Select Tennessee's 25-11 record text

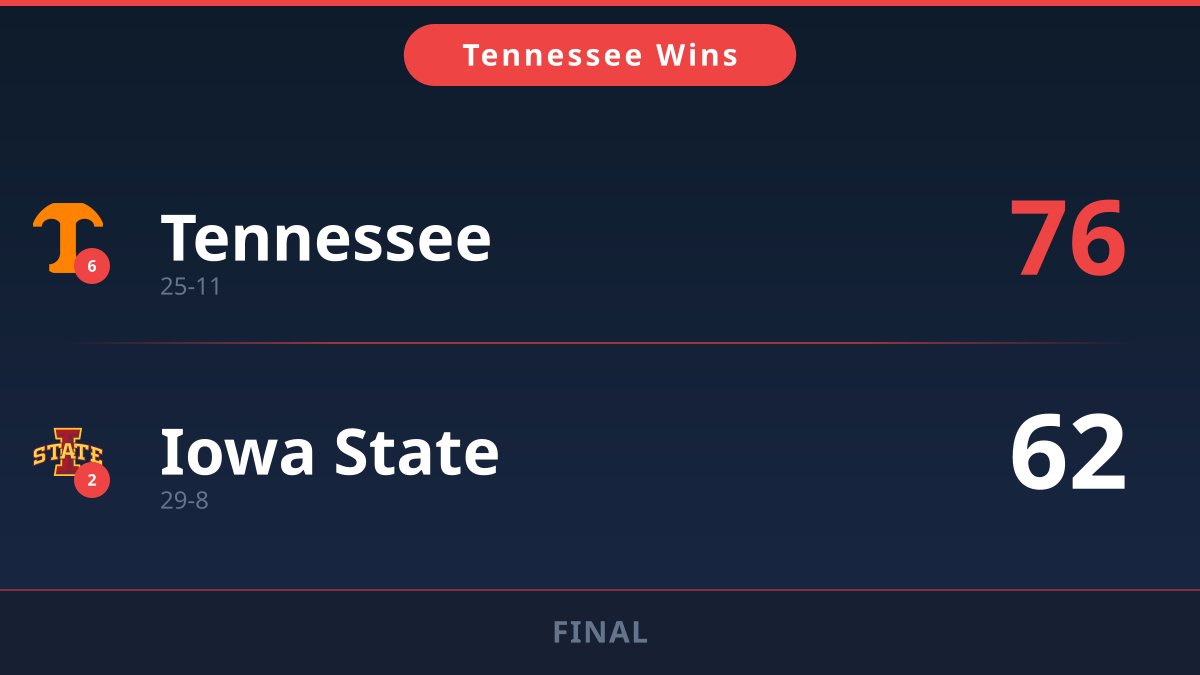[190, 287]
